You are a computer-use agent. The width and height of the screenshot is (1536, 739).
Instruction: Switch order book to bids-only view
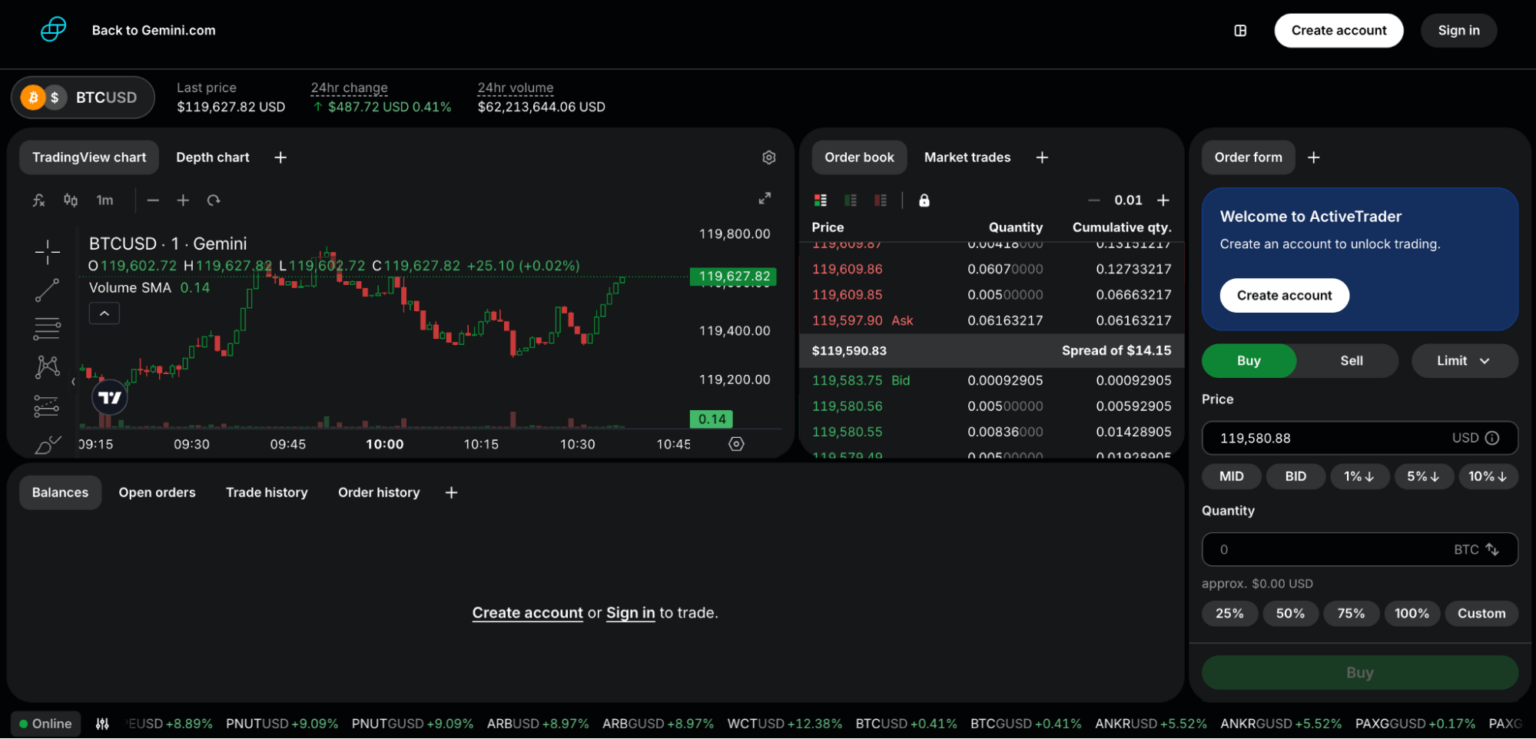(x=850, y=200)
